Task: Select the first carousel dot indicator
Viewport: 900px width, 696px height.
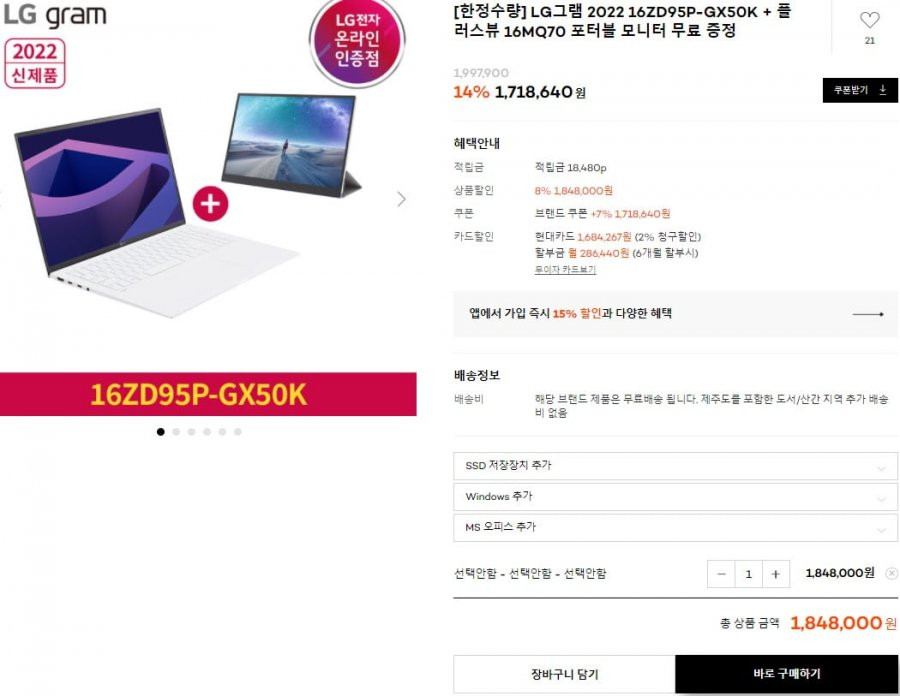Action: (x=161, y=431)
